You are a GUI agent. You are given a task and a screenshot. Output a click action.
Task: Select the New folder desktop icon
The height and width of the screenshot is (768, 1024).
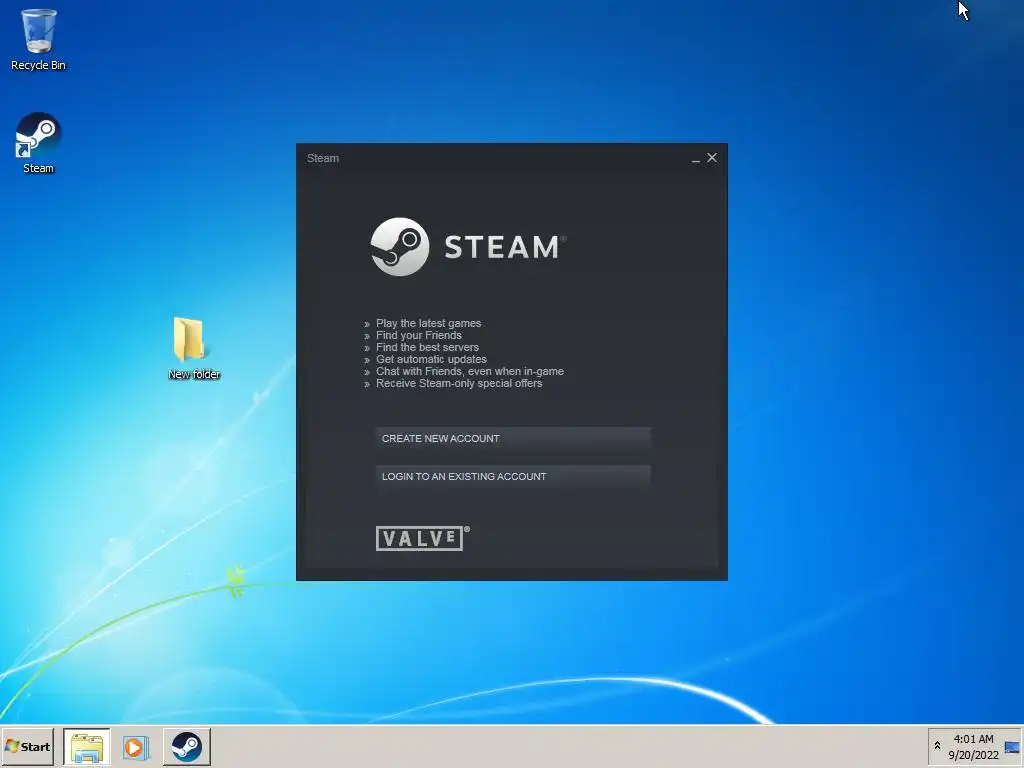pyautogui.click(x=194, y=348)
